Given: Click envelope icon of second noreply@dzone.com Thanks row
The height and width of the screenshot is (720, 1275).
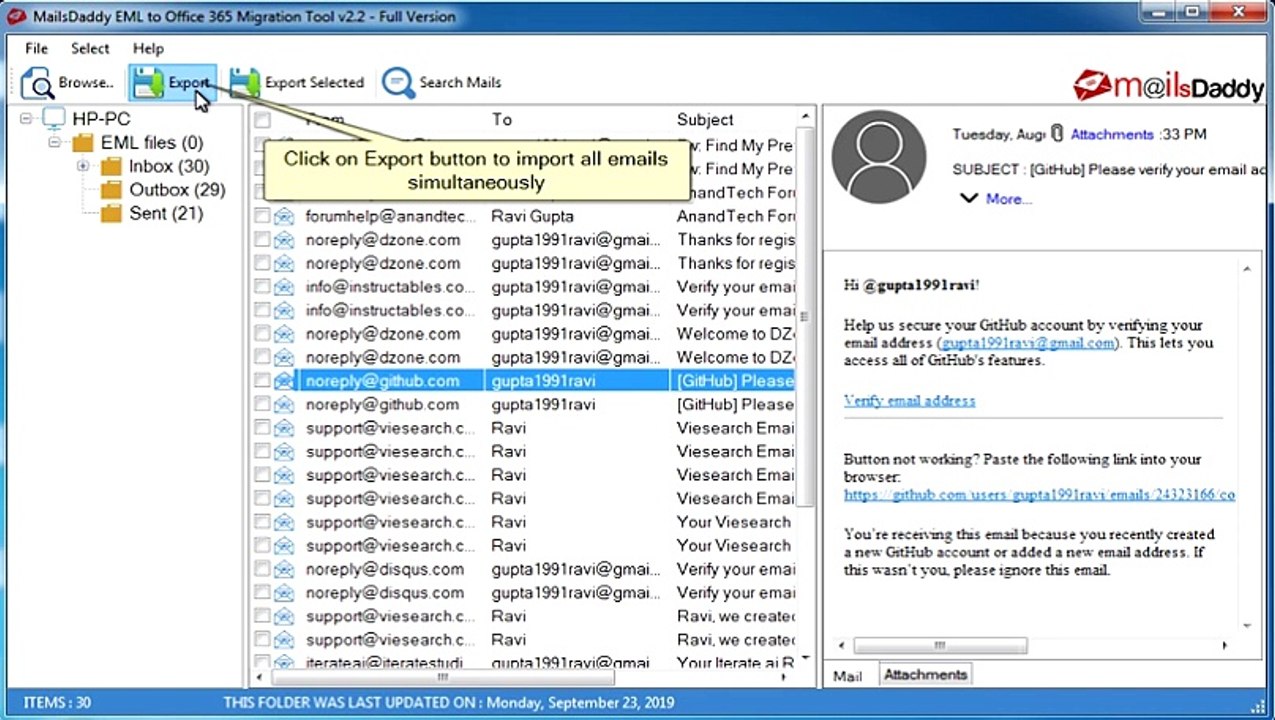Looking at the screenshot, I should click(284, 263).
